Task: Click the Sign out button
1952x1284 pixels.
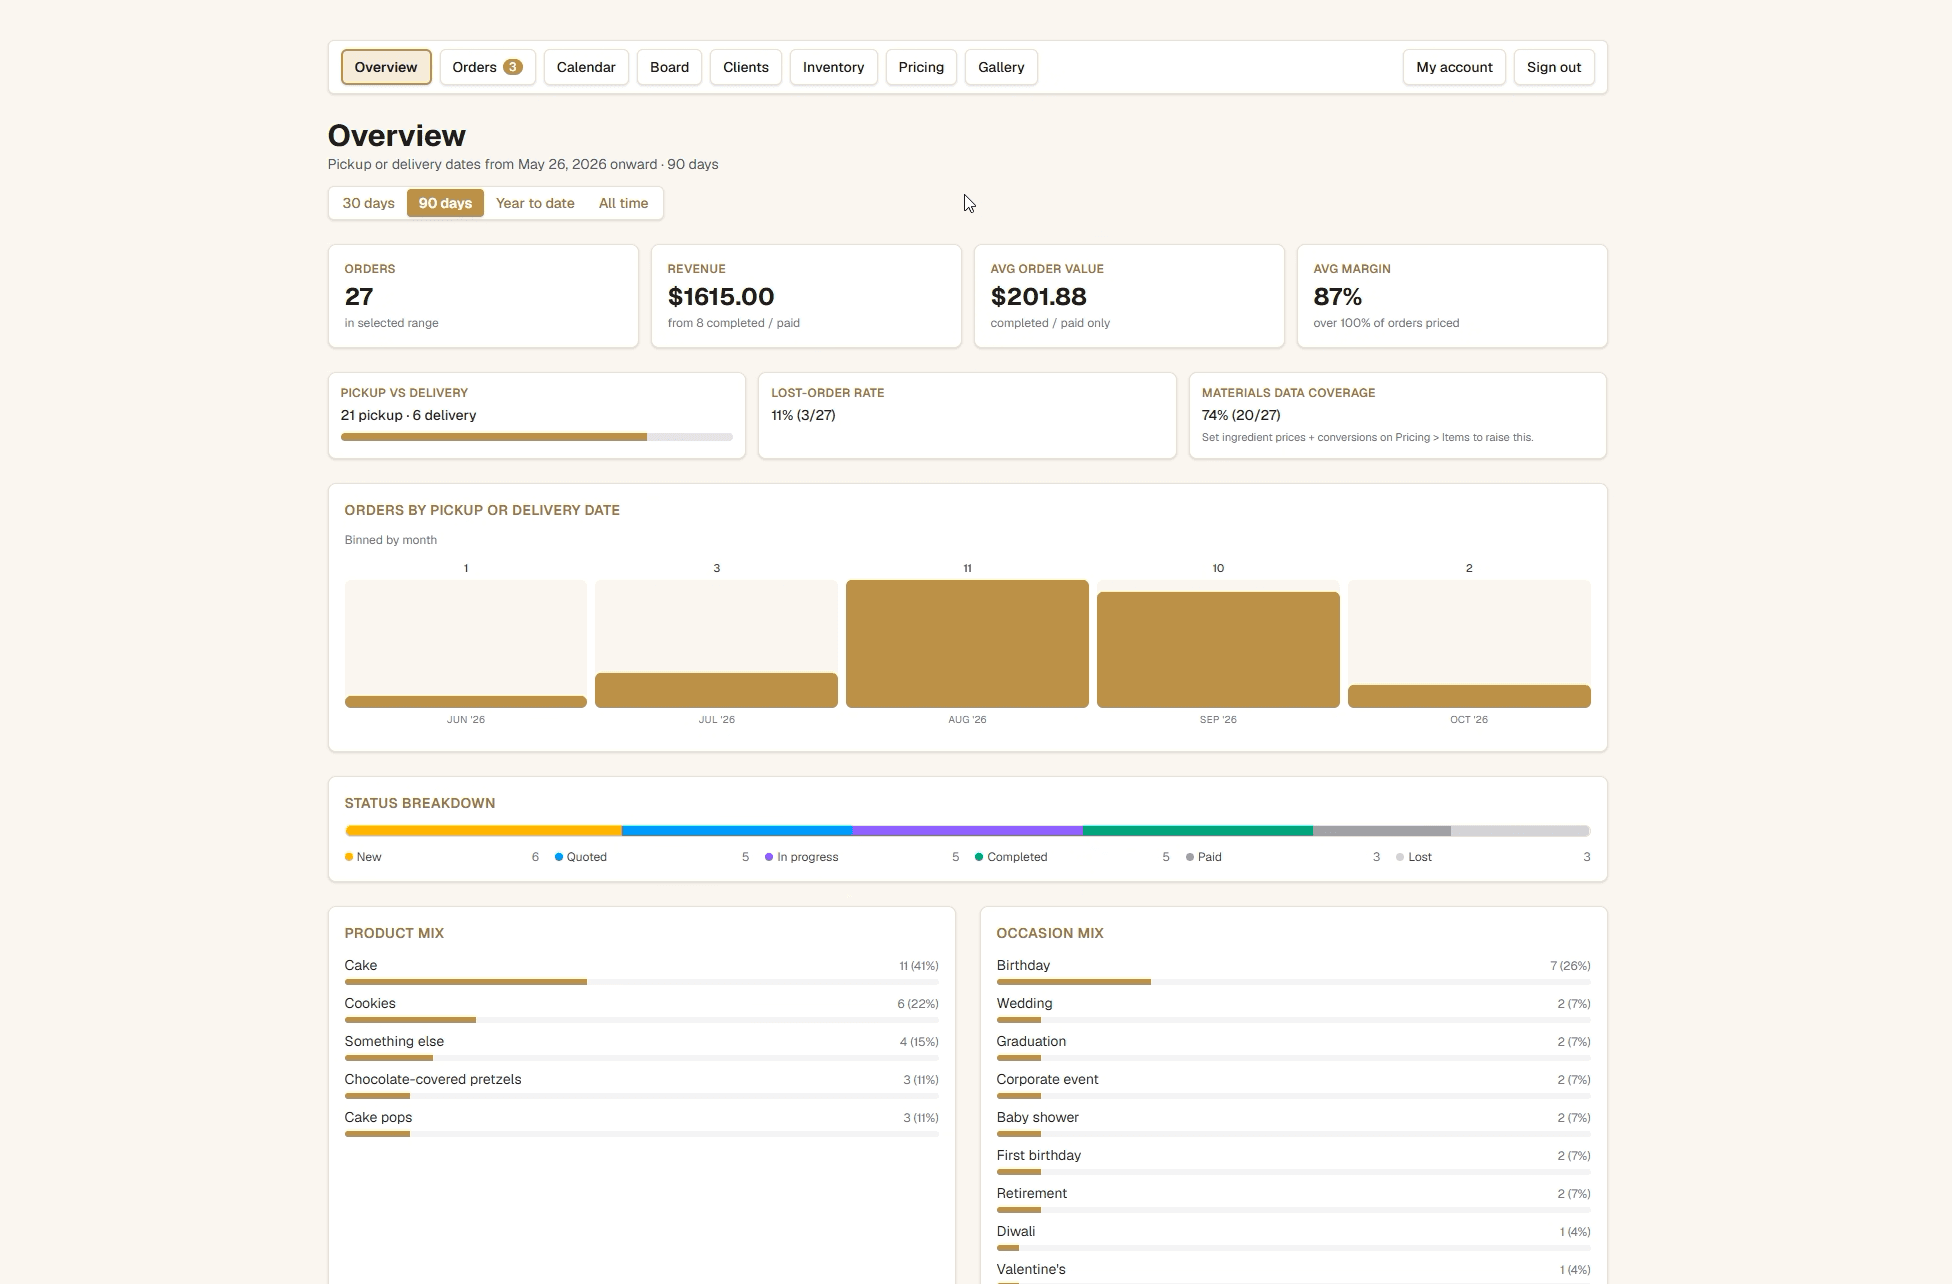Action: pos(1554,67)
